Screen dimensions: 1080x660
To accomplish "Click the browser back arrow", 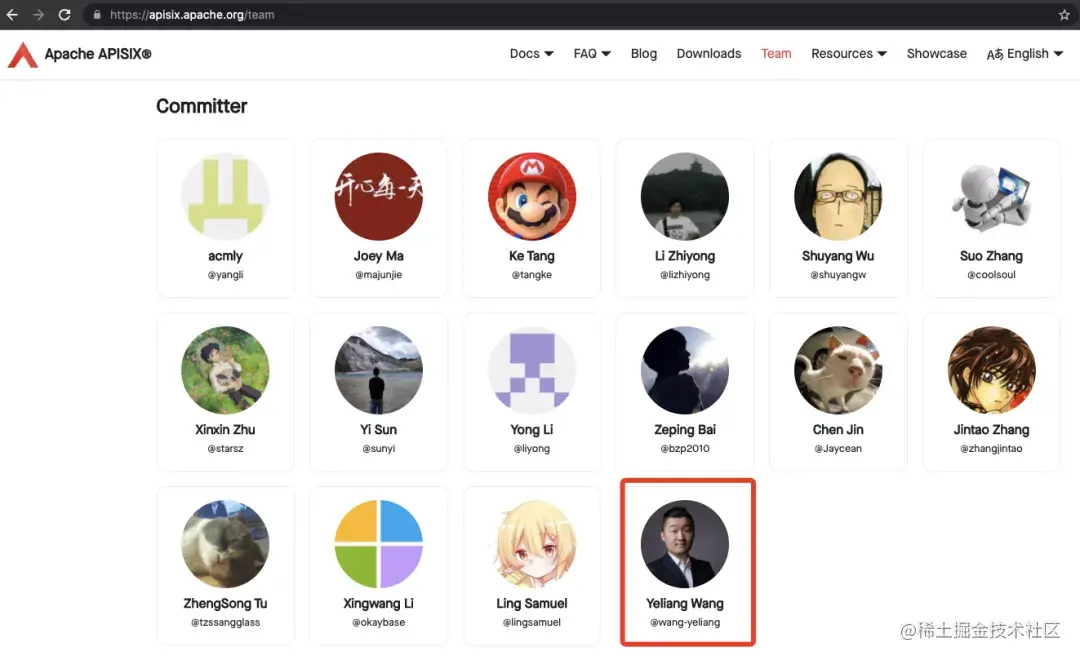I will point(12,14).
